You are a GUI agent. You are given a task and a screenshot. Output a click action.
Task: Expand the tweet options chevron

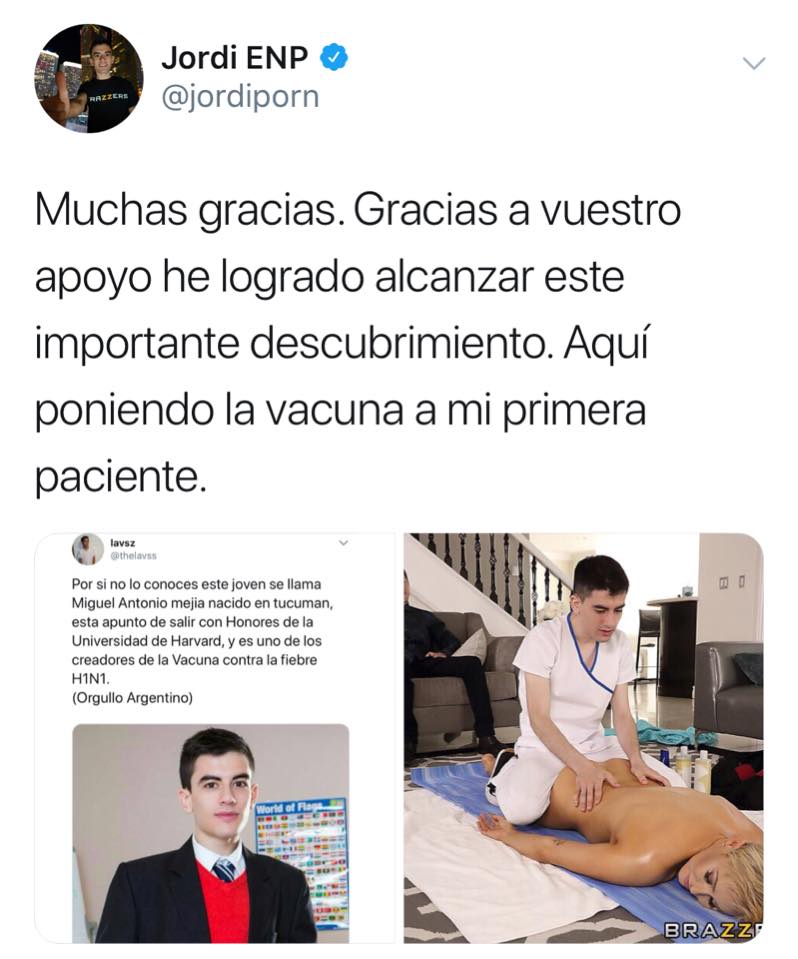(x=753, y=63)
